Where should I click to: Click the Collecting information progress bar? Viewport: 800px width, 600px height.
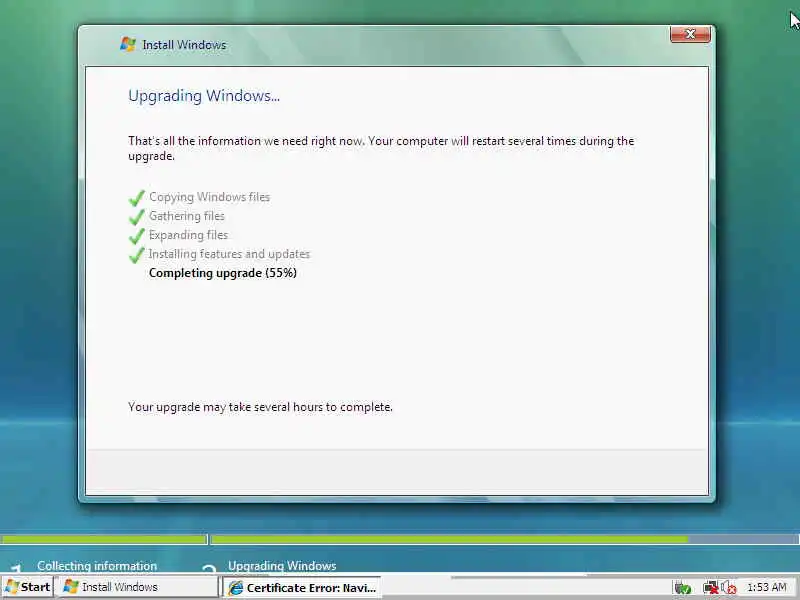coord(104,539)
